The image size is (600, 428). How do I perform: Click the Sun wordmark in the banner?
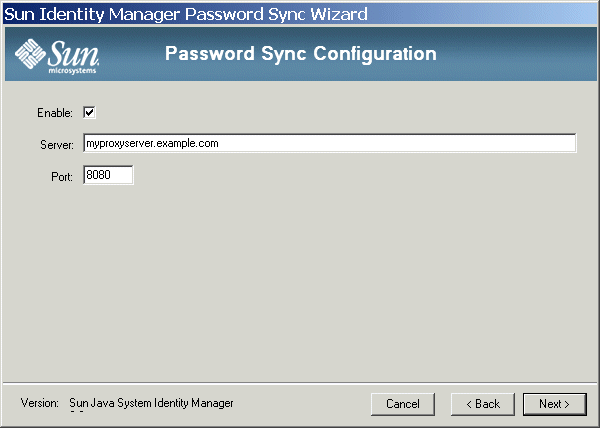(x=73, y=54)
